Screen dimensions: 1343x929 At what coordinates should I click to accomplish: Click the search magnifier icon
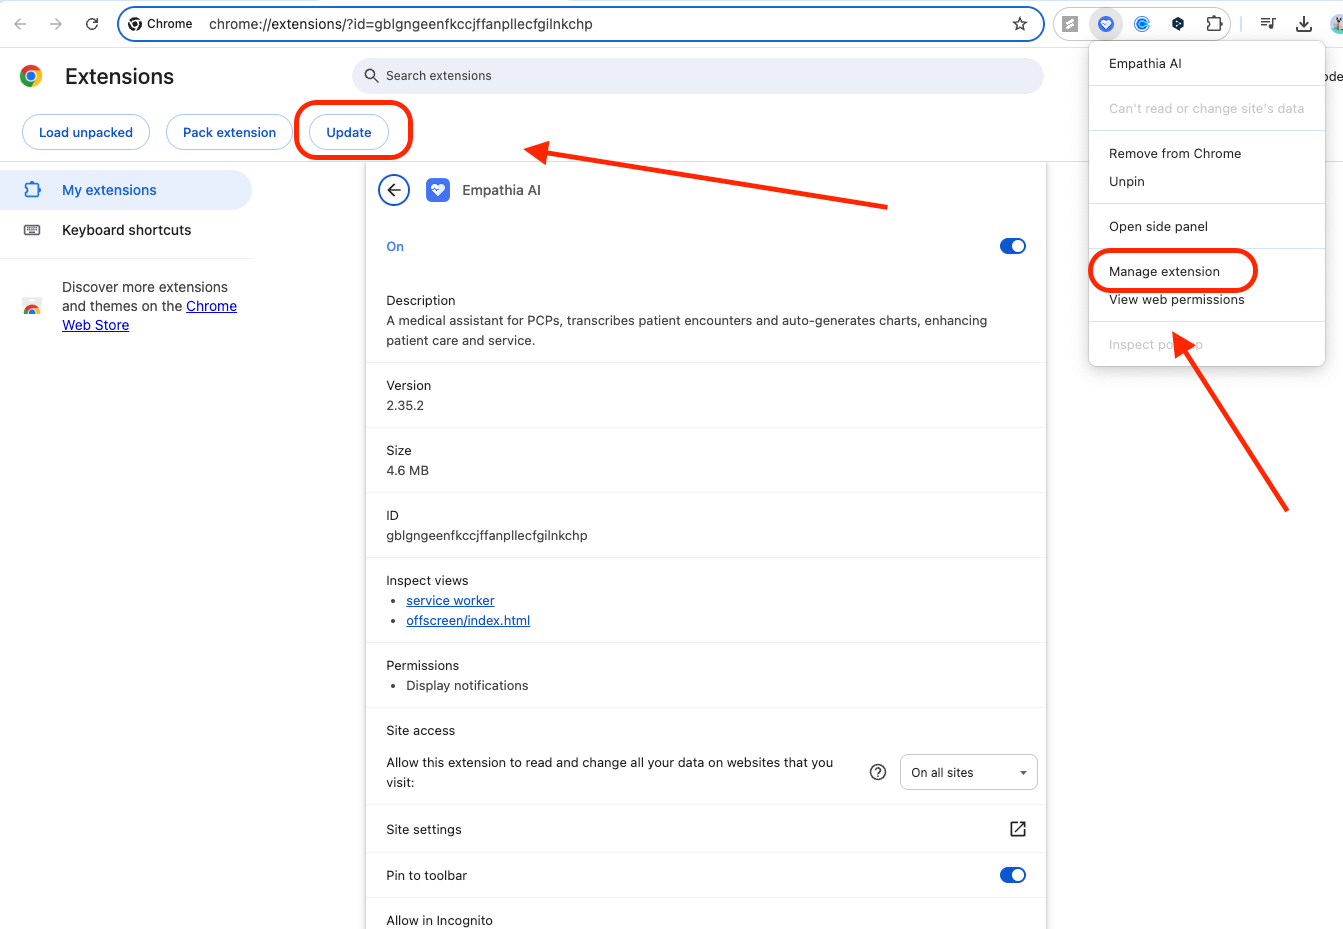[371, 76]
